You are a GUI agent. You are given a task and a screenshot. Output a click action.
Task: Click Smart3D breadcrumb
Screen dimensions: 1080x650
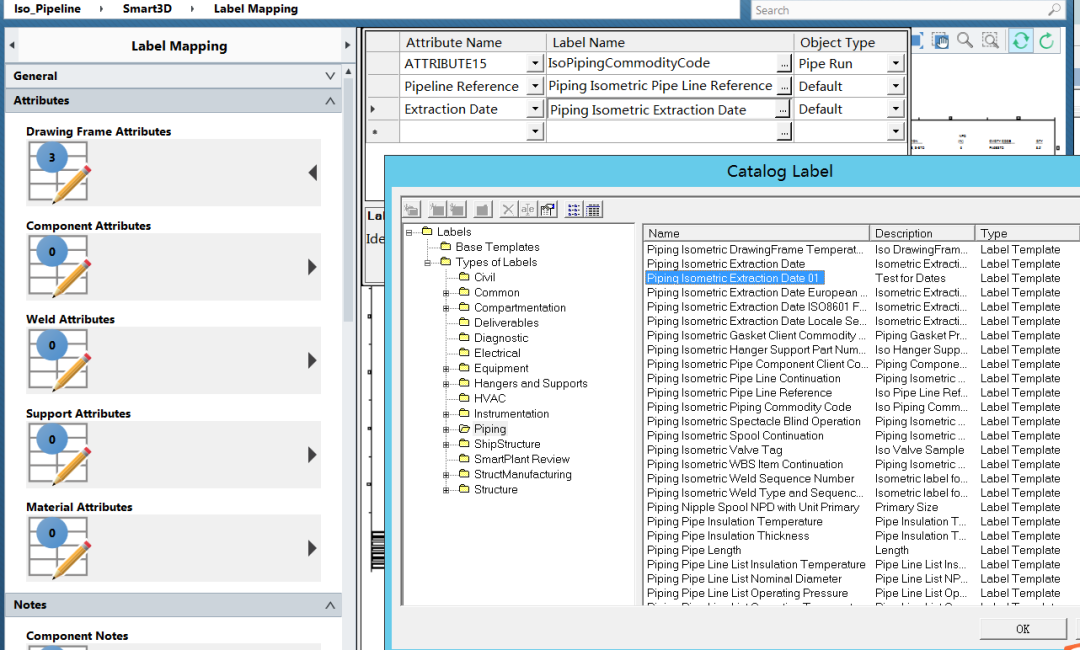[x=147, y=9]
